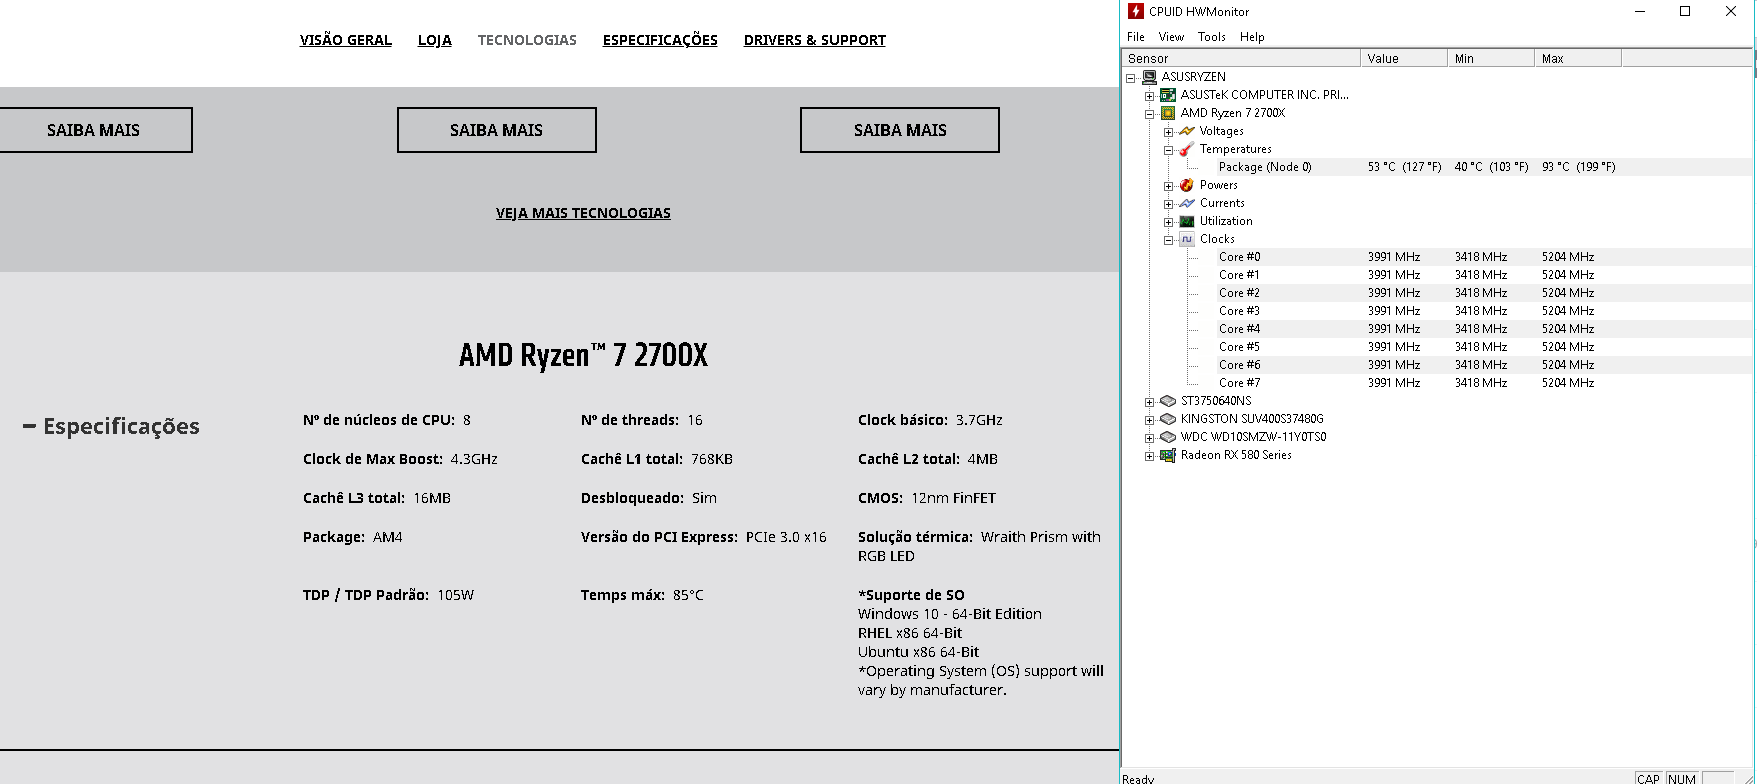Image resolution: width=1757 pixels, height=784 pixels.
Task: Go to the VISÃO GERAL page tab
Action: [x=346, y=40]
